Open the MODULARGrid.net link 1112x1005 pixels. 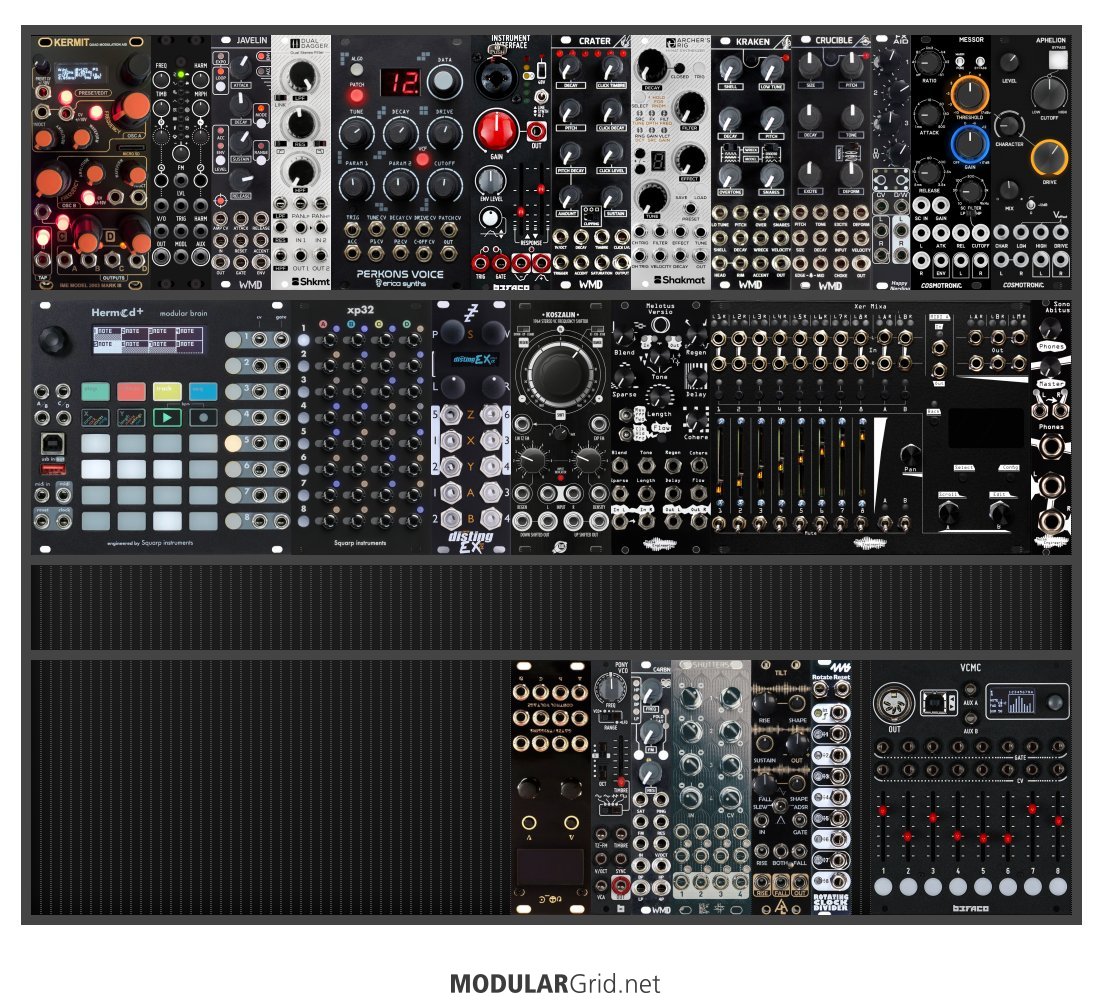(555, 984)
